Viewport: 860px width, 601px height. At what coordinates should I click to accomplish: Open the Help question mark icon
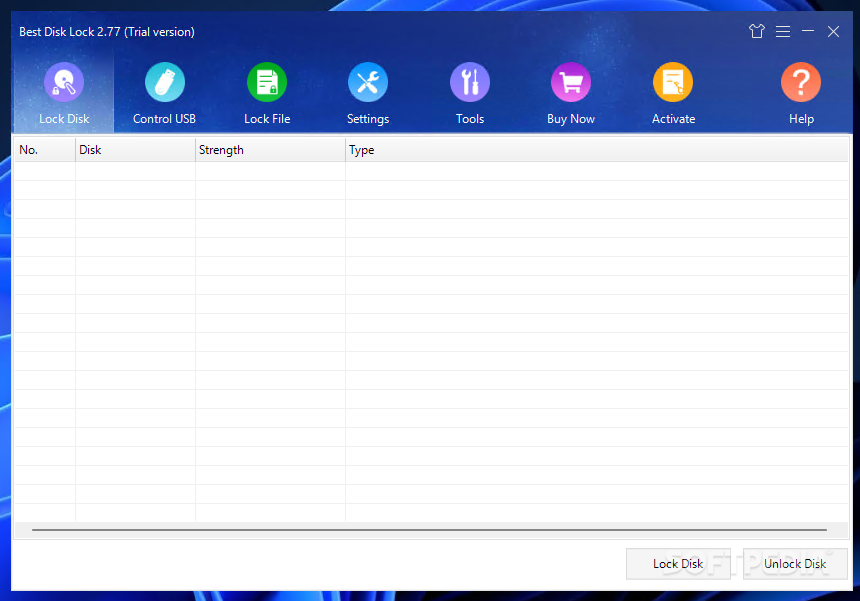click(801, 82)
